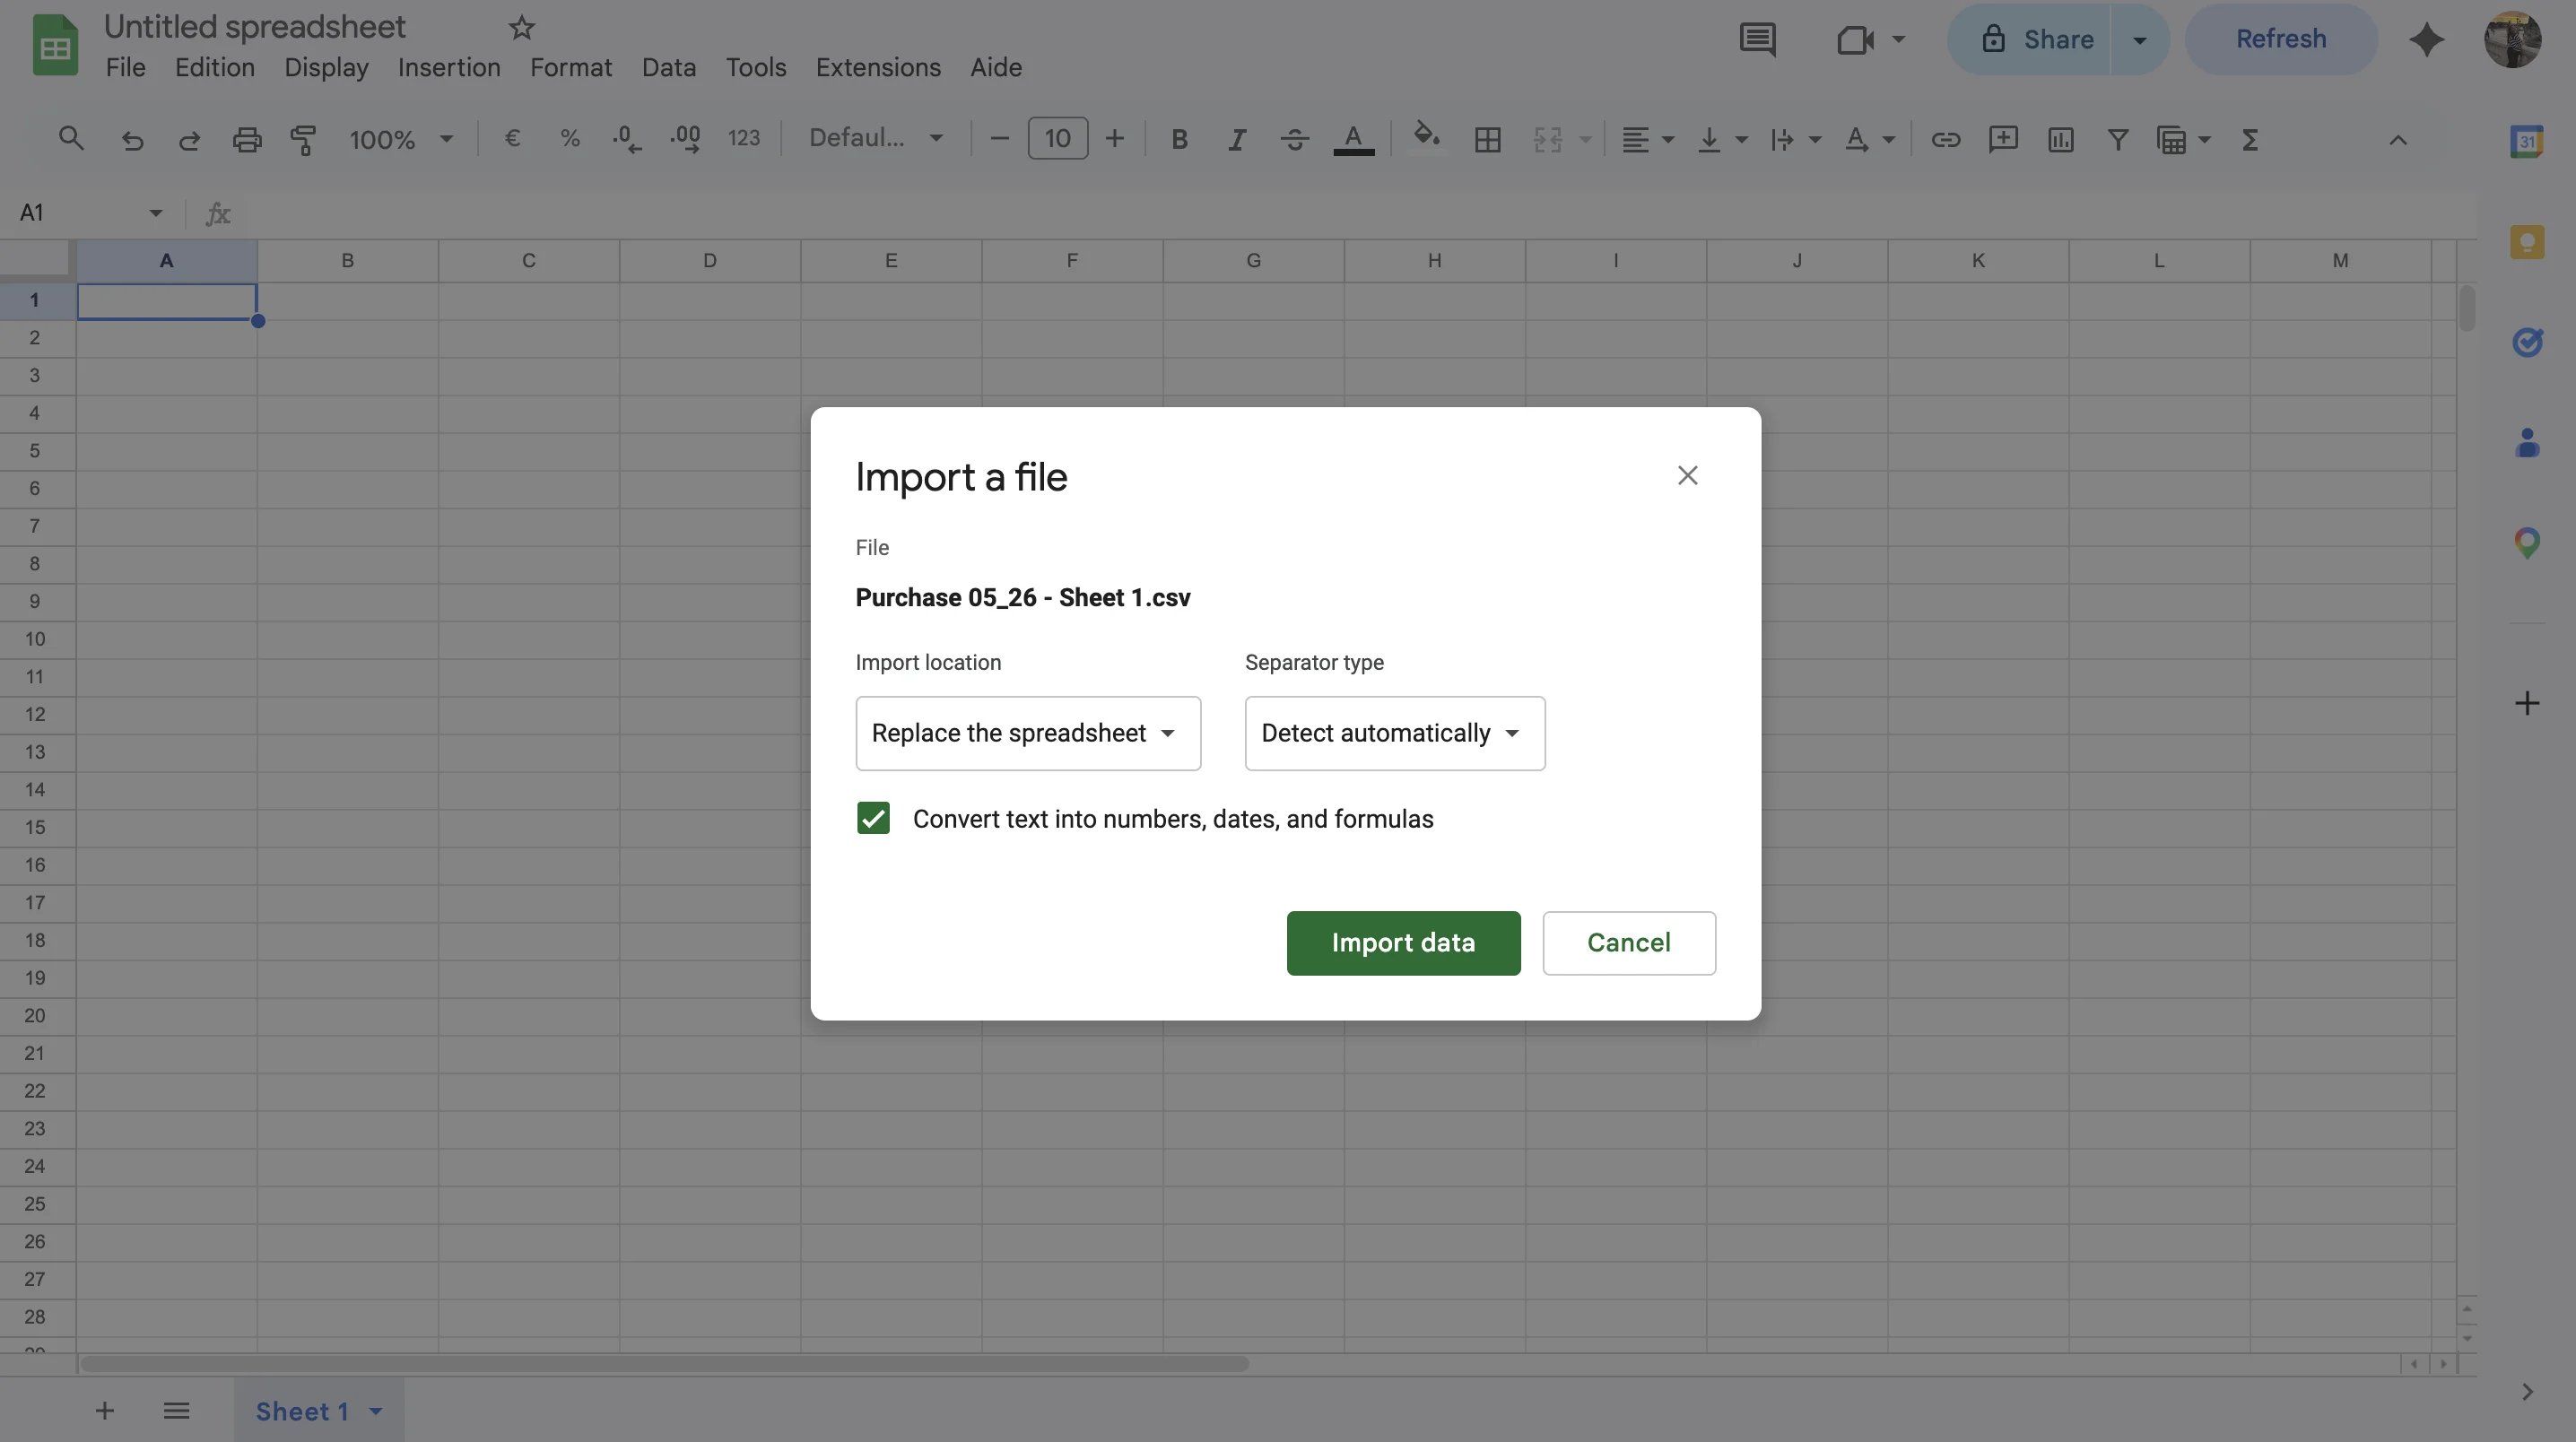2576x1442 pixels.
Task: Open the Insertion menu
Action: pos(449,67)
